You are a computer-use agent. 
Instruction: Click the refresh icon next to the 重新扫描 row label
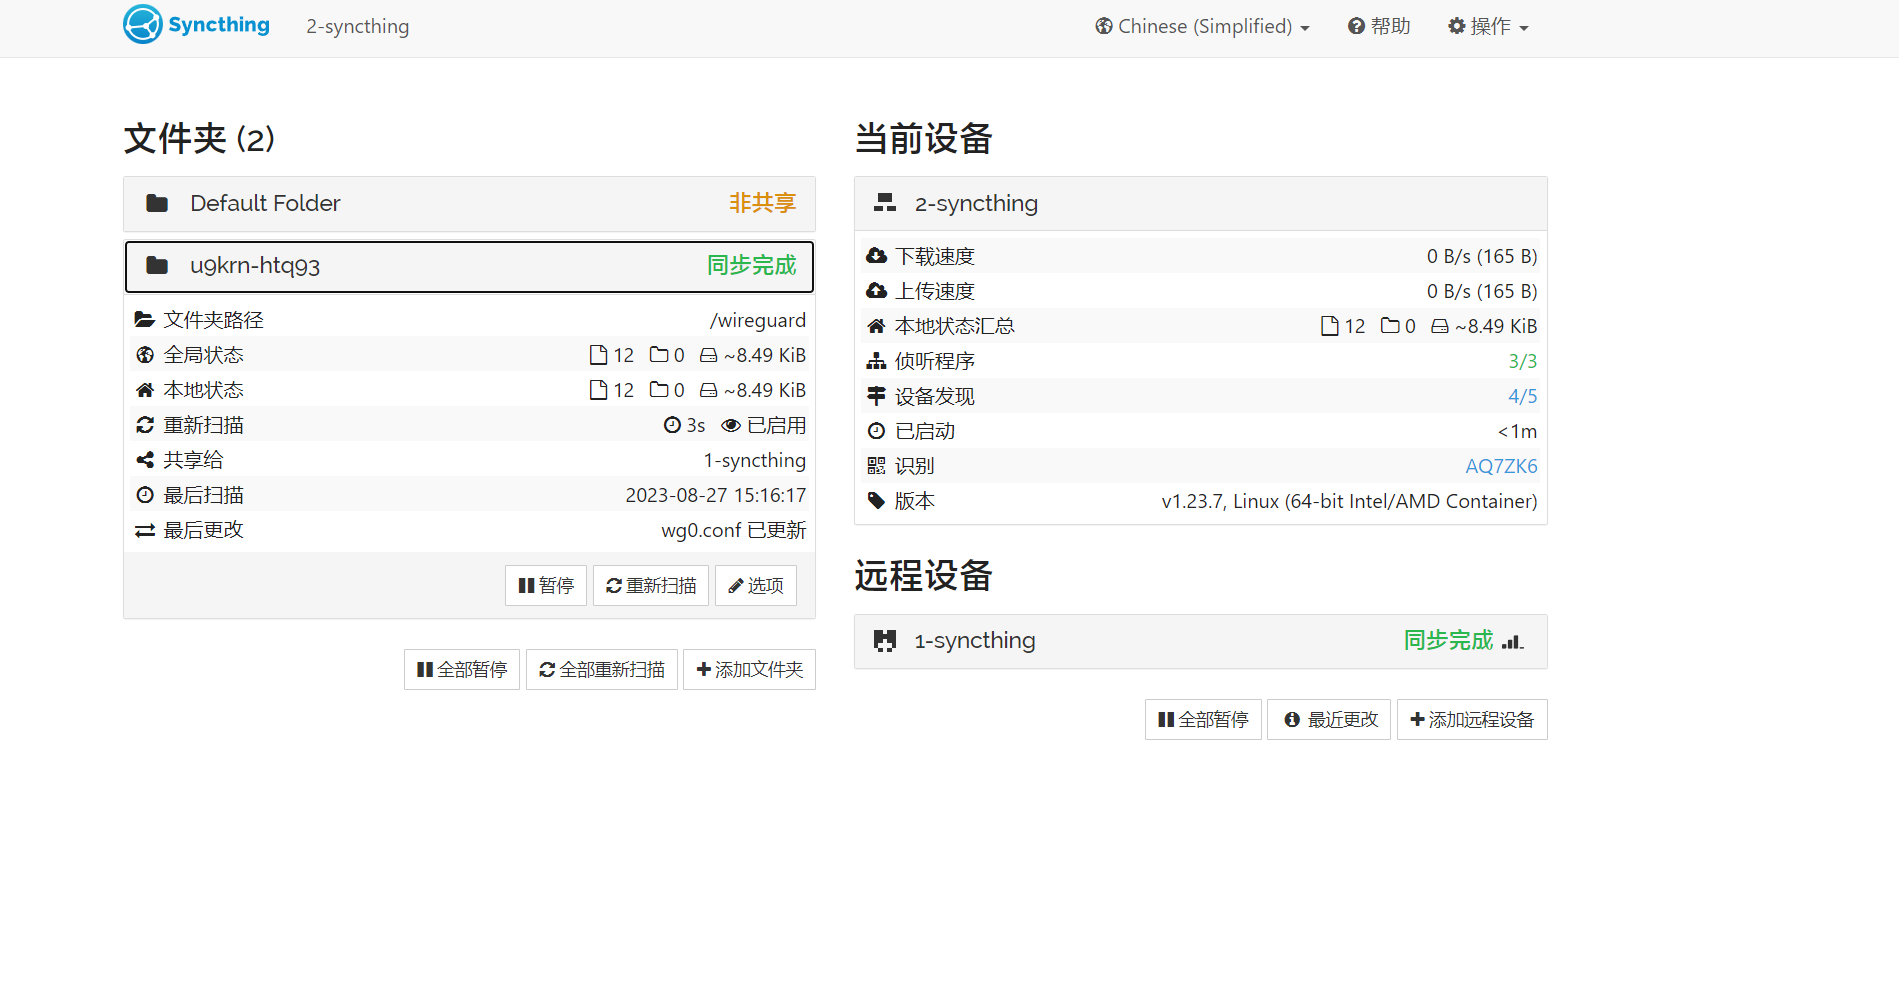tap(145, 425)
